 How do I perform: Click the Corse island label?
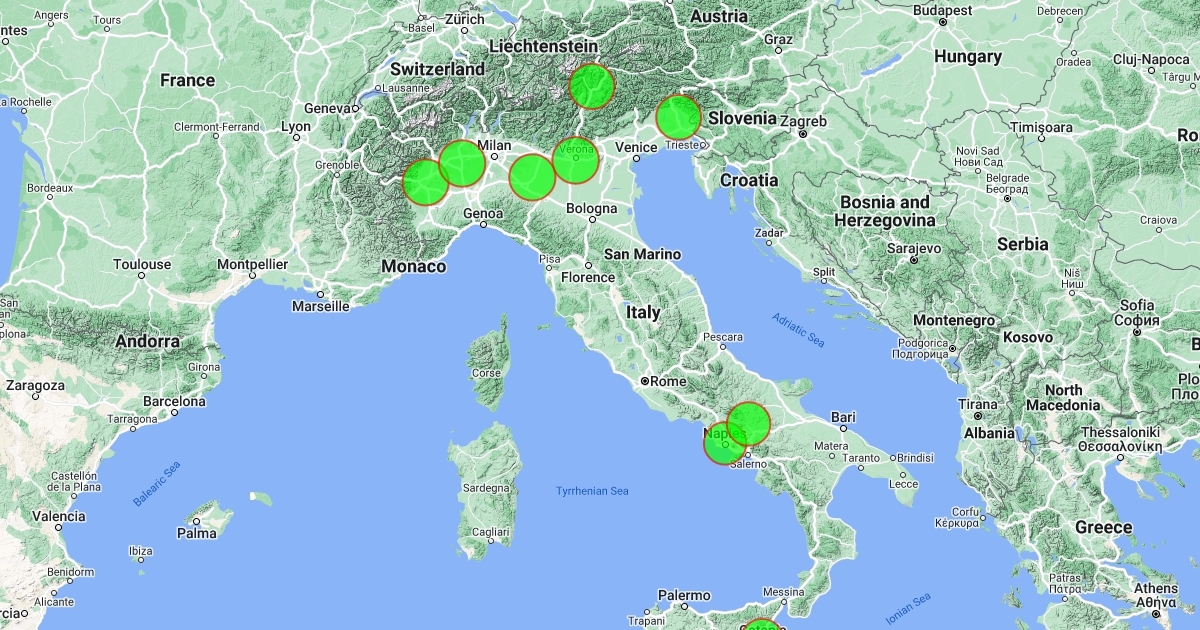coord(486,373)
